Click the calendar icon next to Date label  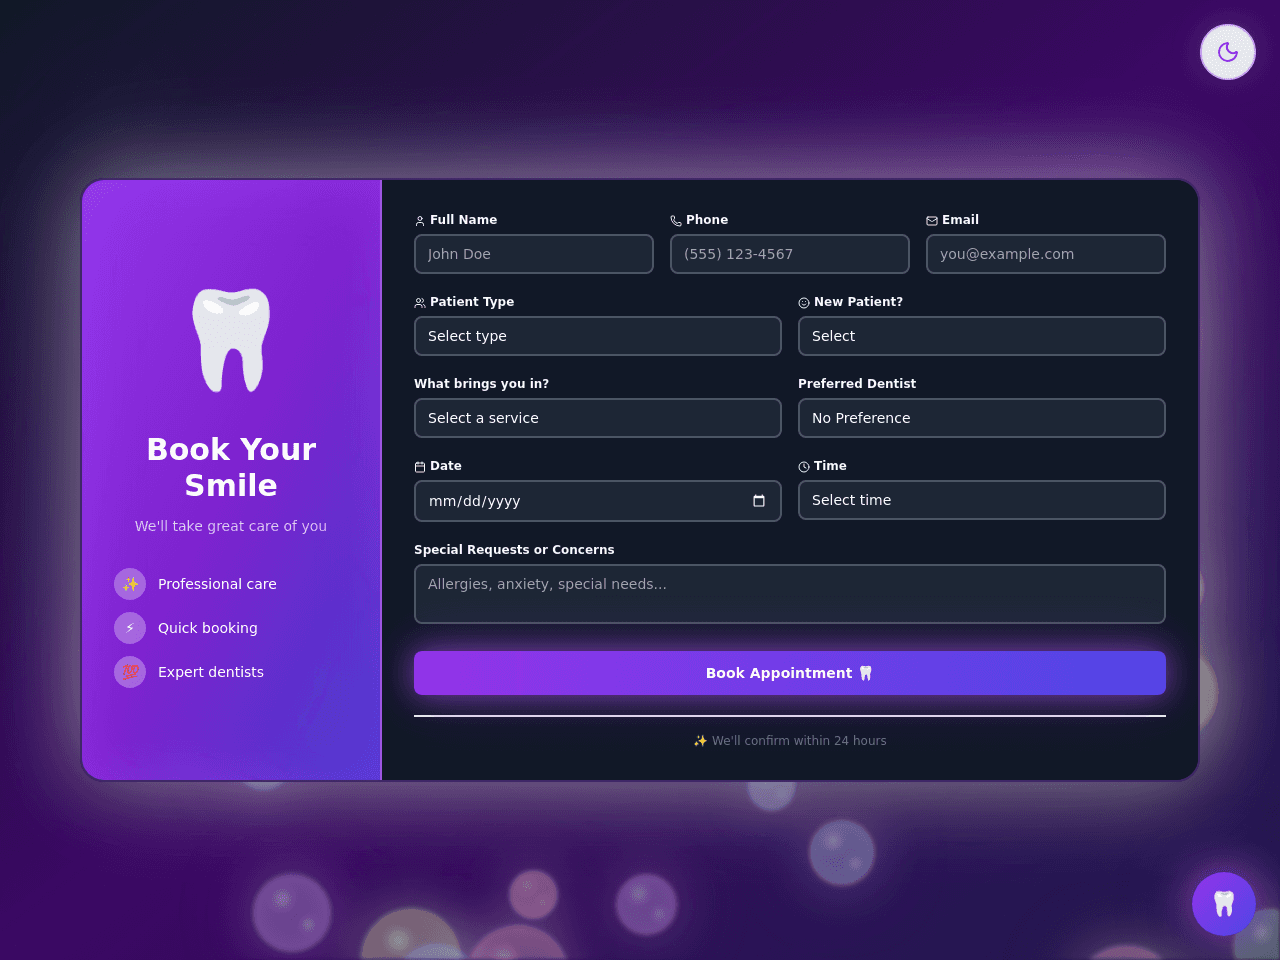pos(420,467)
